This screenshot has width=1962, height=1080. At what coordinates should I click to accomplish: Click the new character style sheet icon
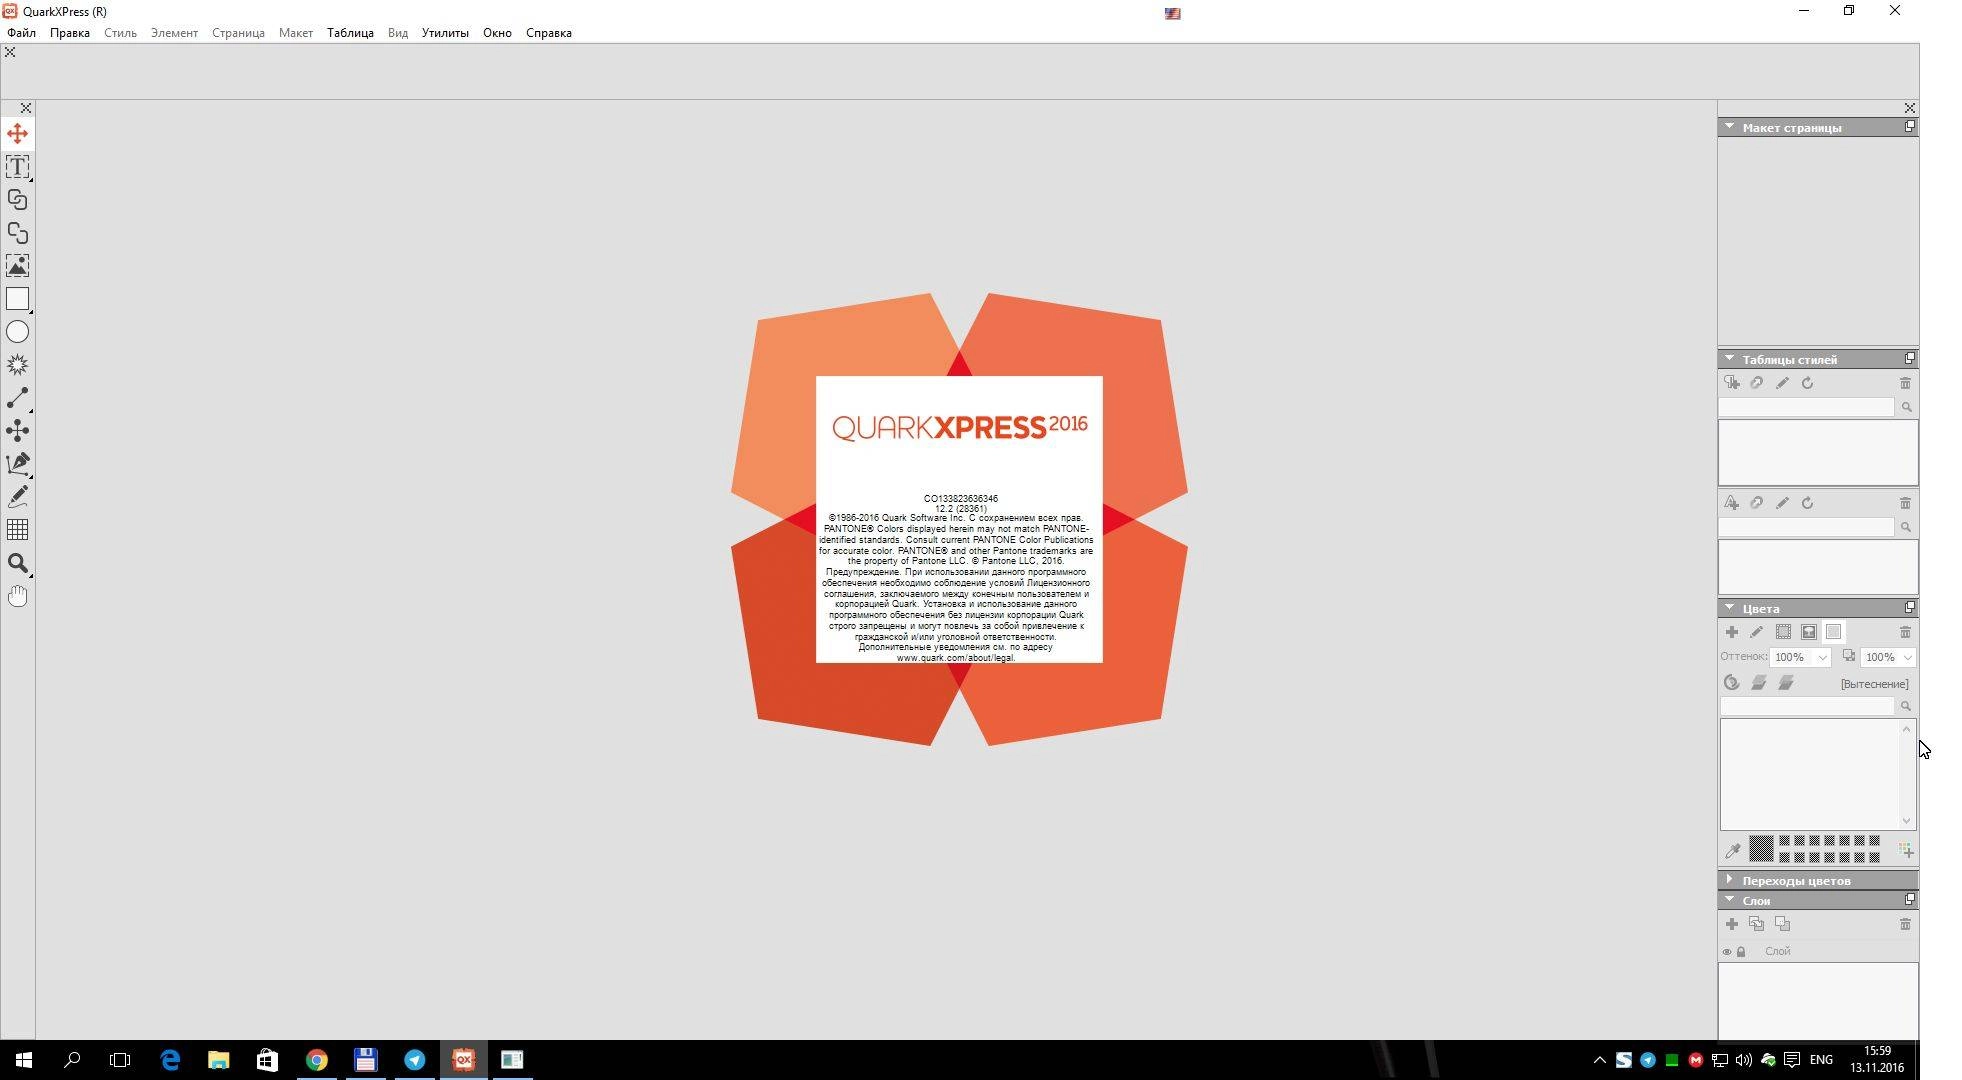(1732, 503)
